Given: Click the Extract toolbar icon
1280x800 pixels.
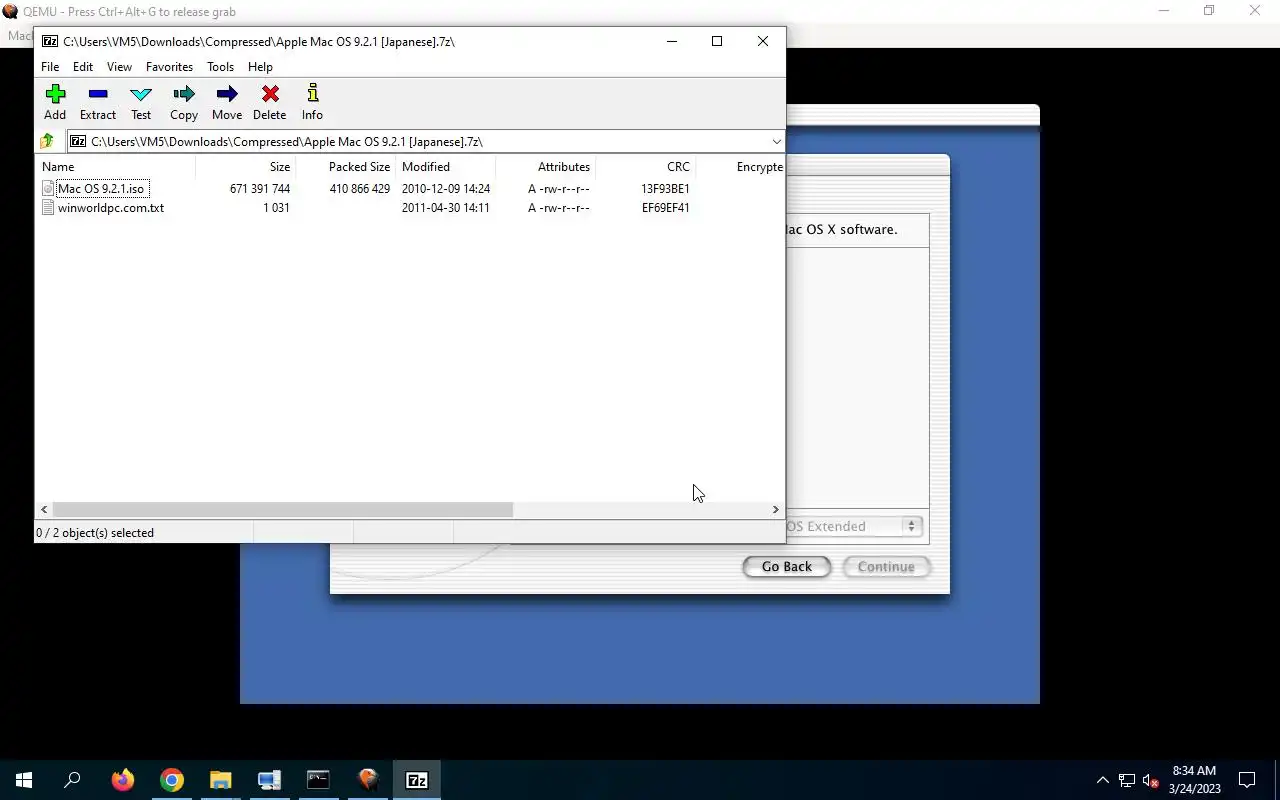Looking at the screenshot, I should [x=98, y=102].
